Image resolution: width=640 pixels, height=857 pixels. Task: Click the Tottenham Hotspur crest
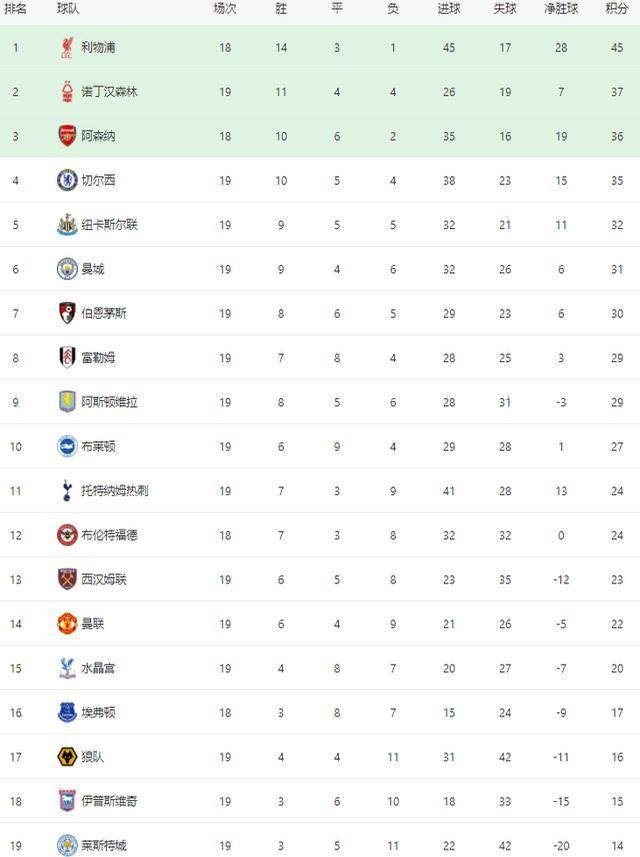tap(67, 490)
